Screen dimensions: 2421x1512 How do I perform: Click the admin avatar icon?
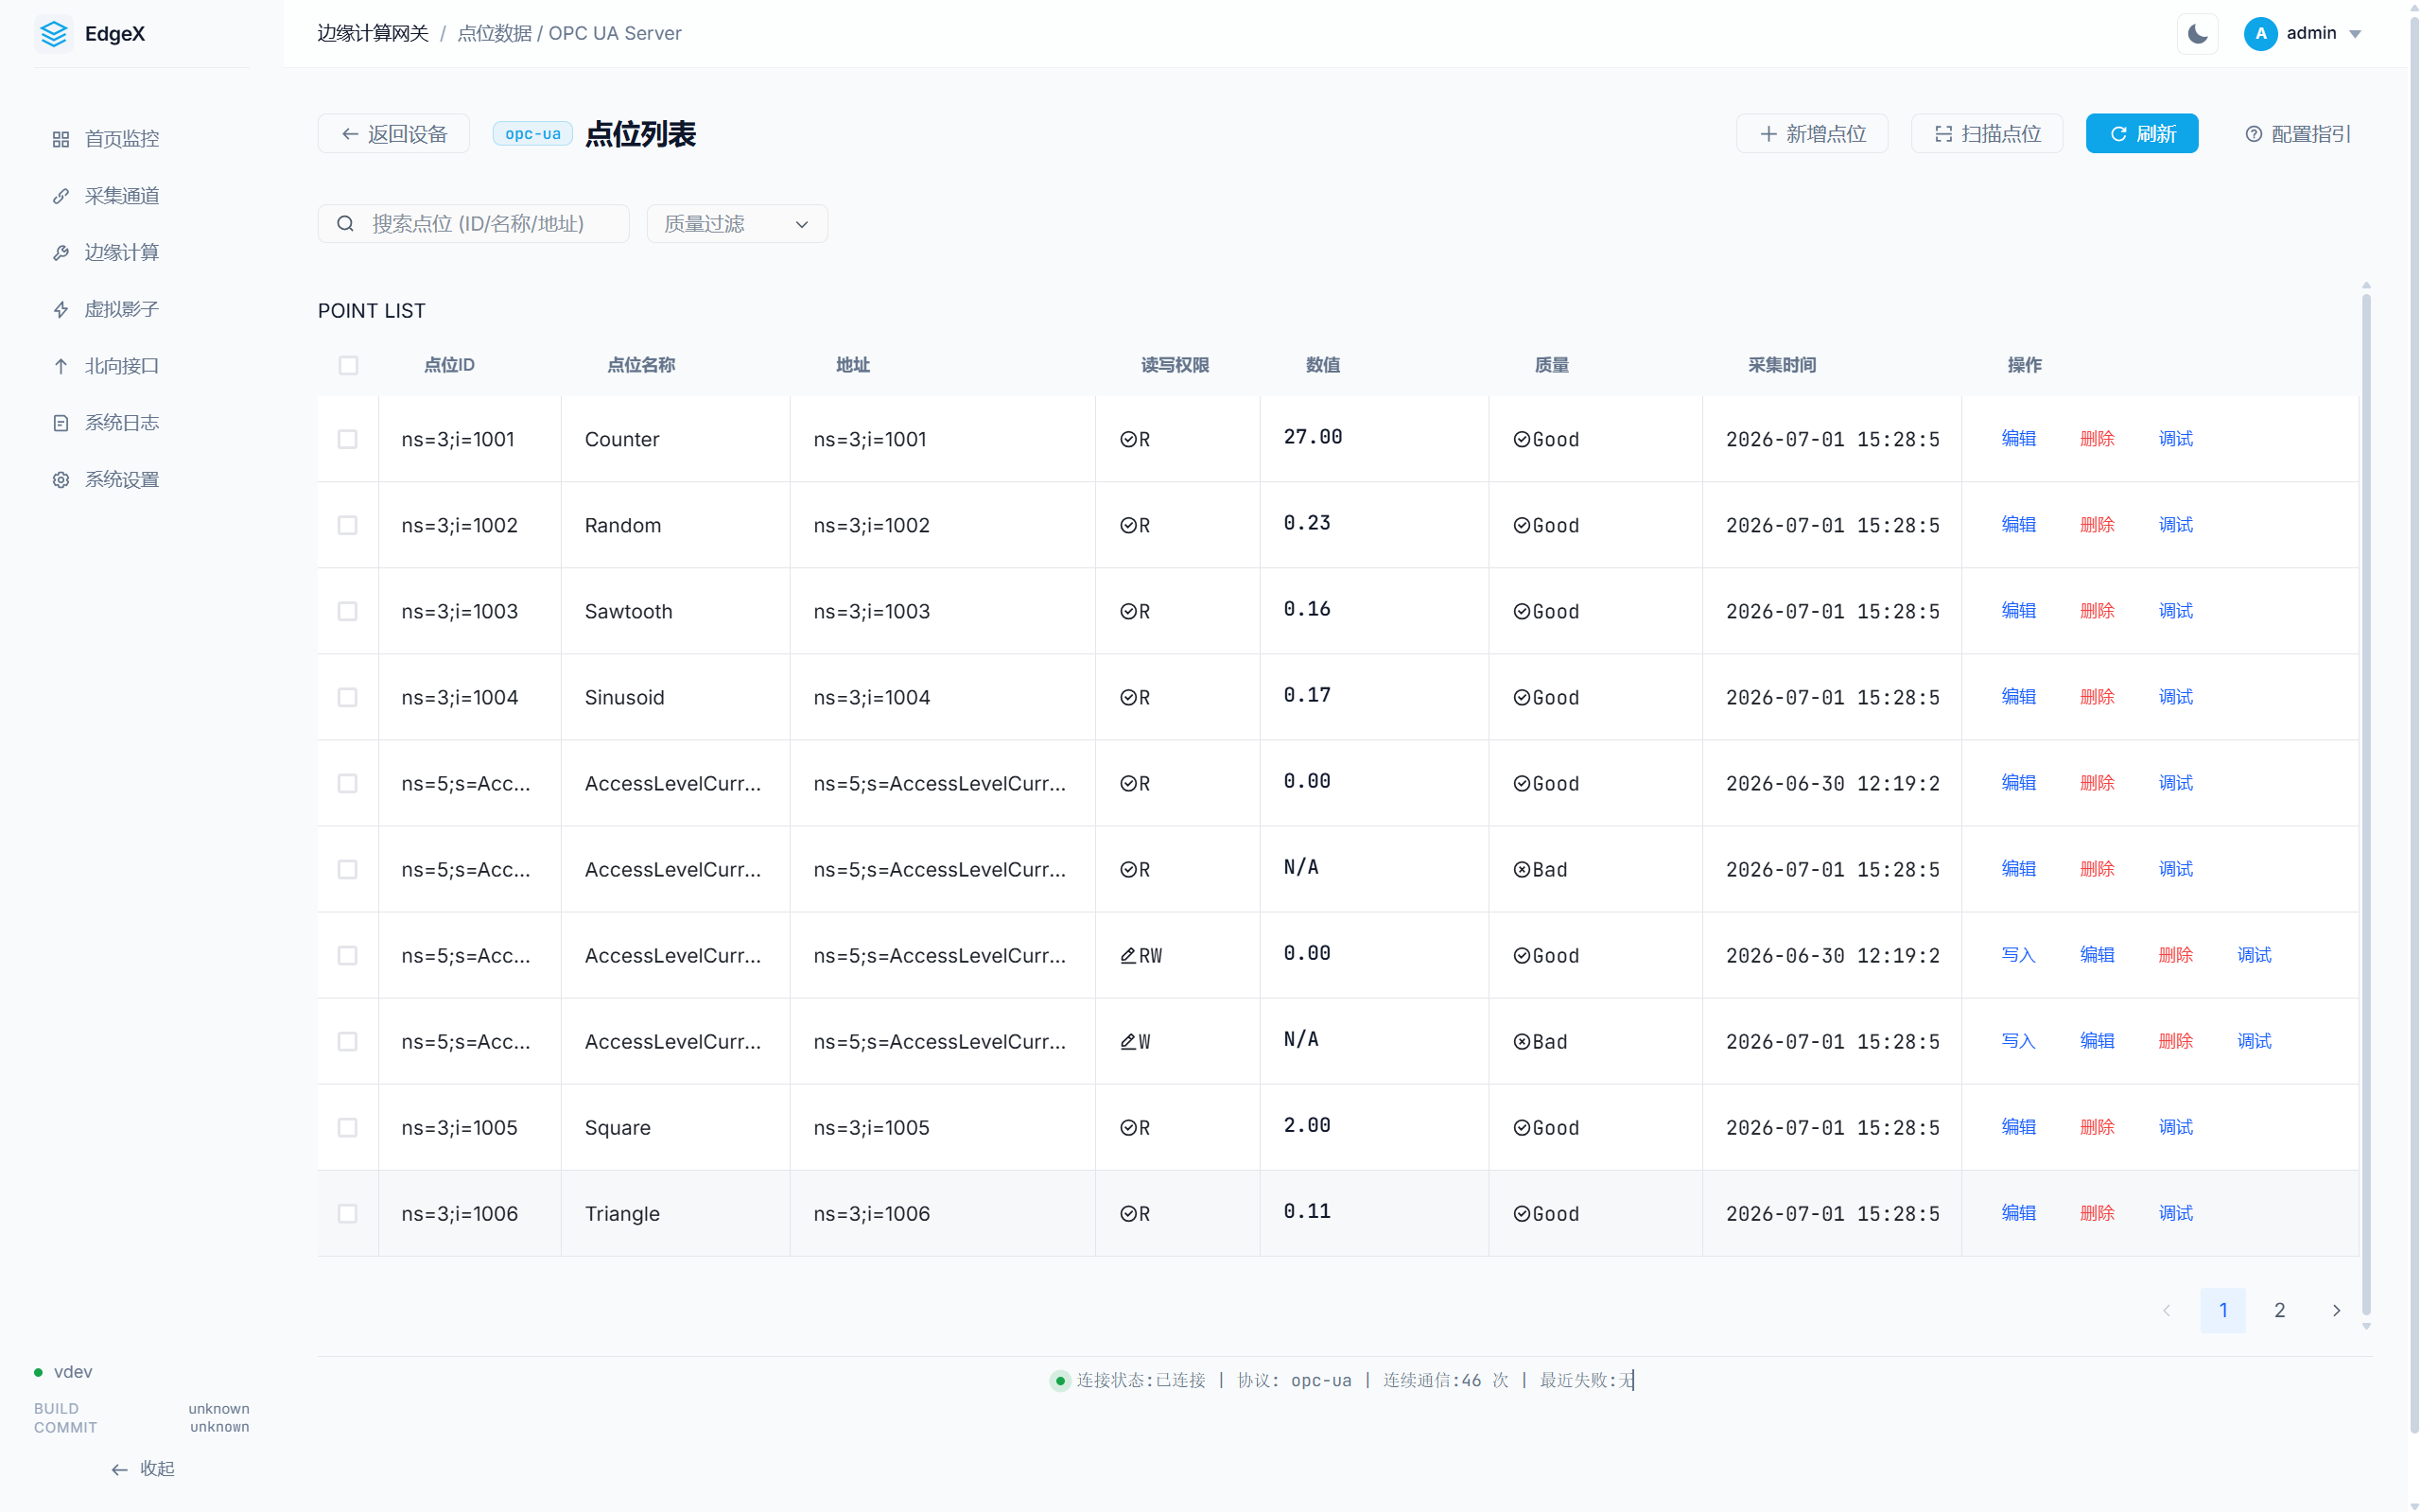(2260, 33)
